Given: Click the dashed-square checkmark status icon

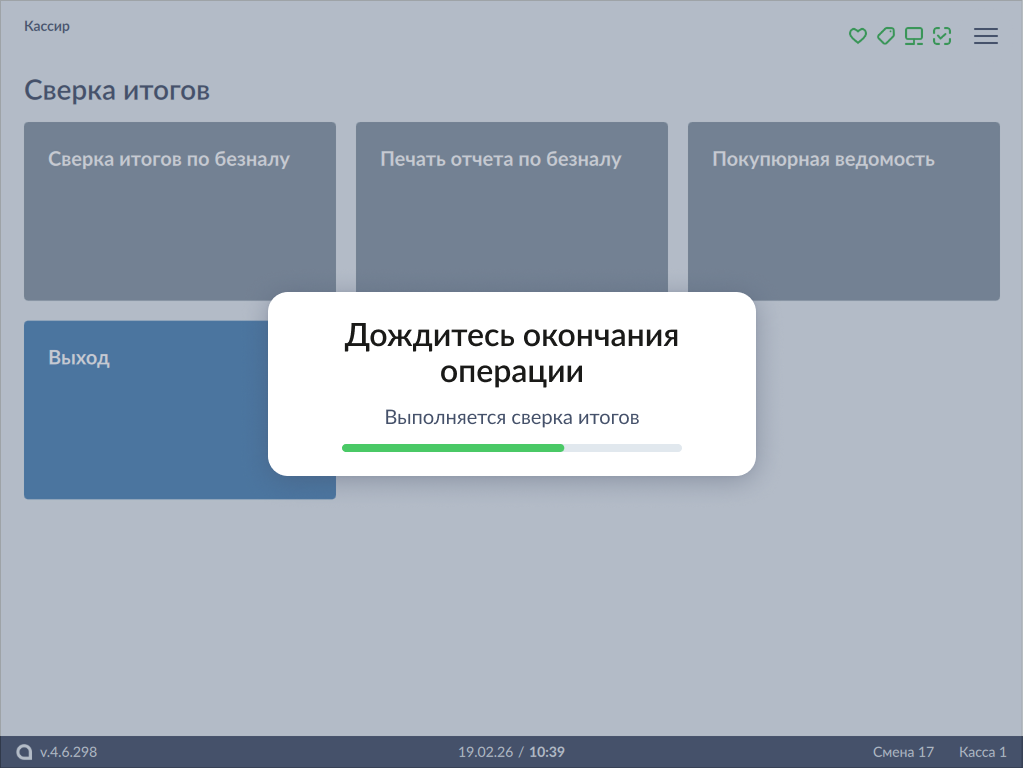Looking at the screenshot, I should pos(941,37).
